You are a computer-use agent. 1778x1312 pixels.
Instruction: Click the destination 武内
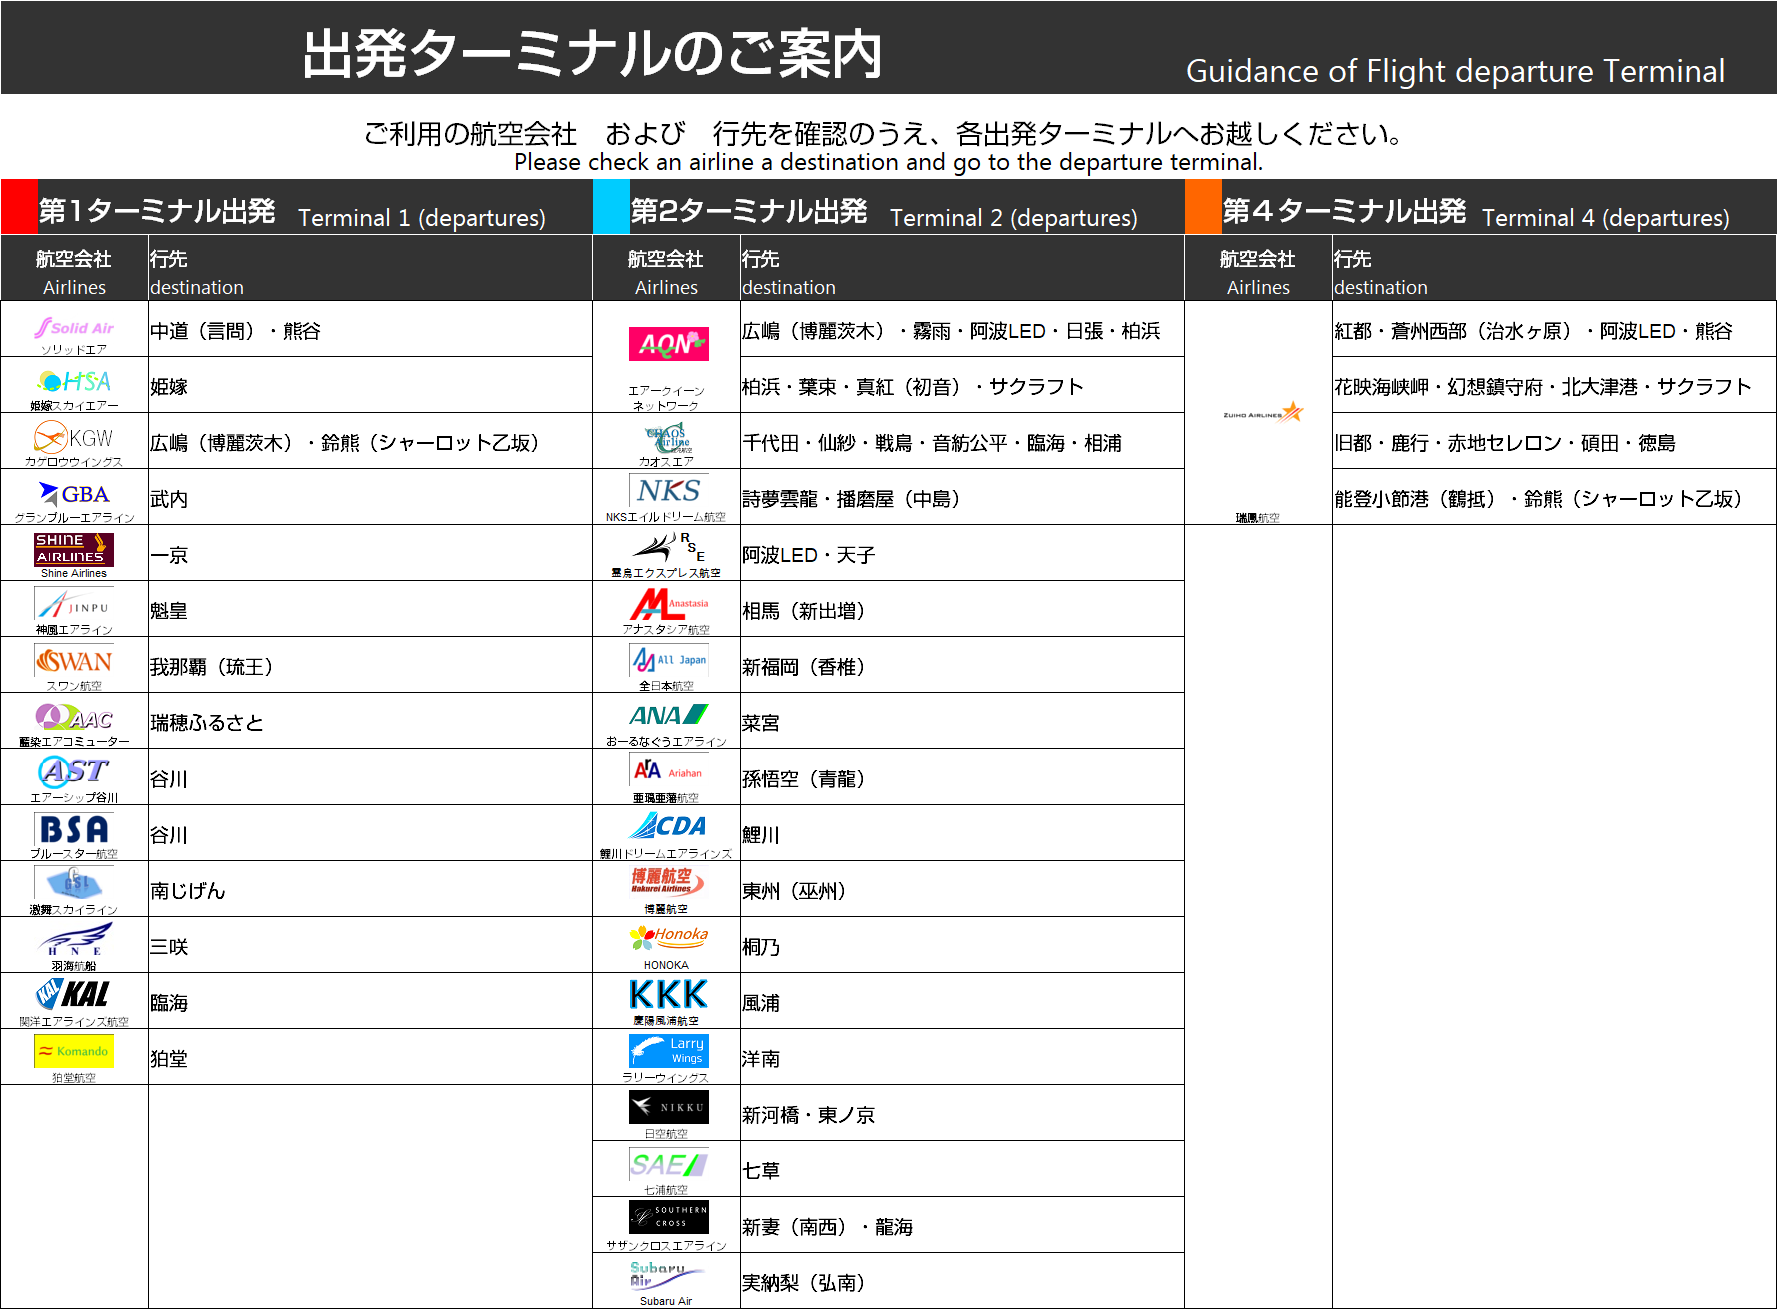[169, 499]
